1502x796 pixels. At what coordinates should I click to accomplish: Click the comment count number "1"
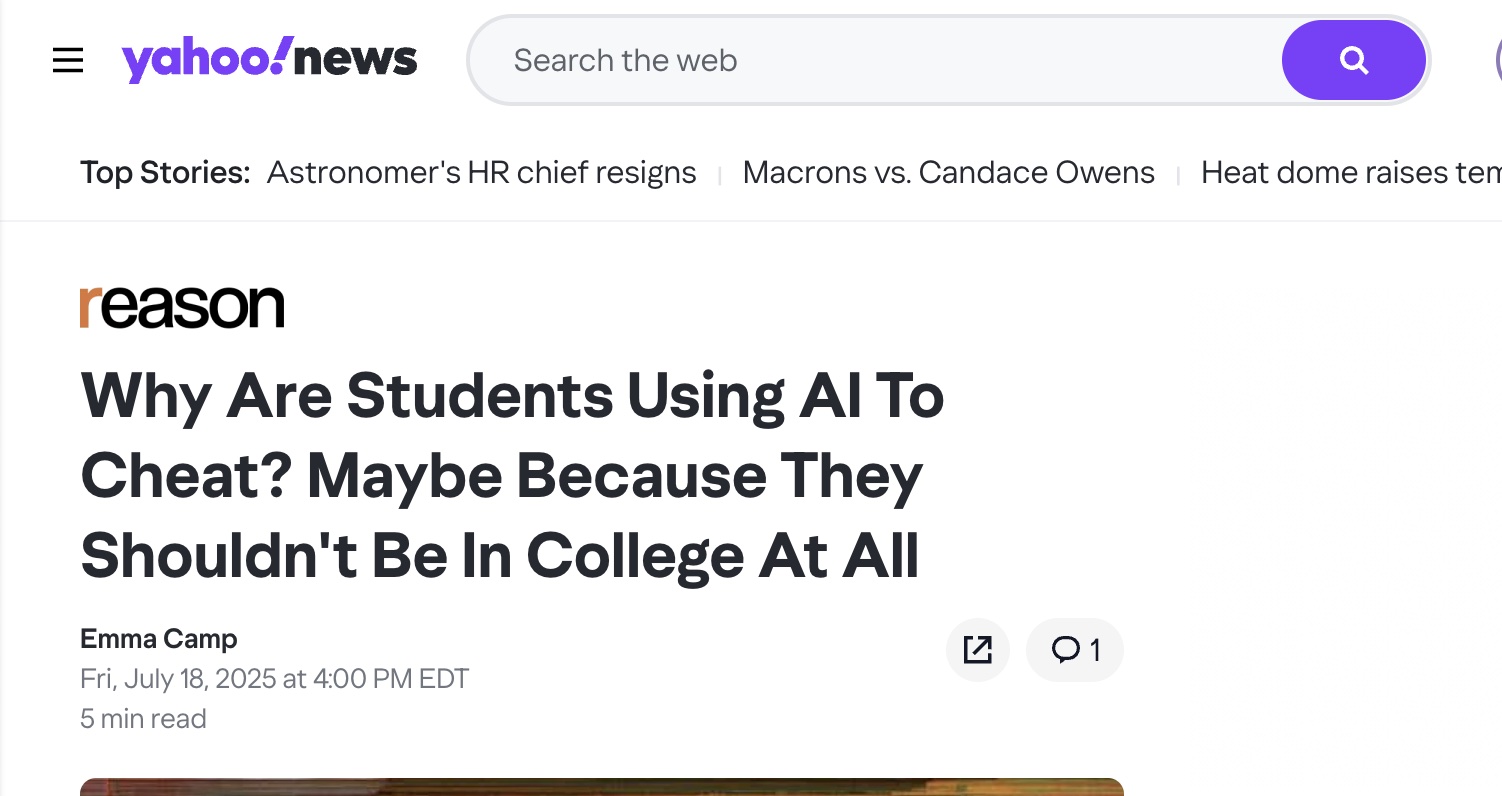pyautogui.click(x=1095, y=651)
